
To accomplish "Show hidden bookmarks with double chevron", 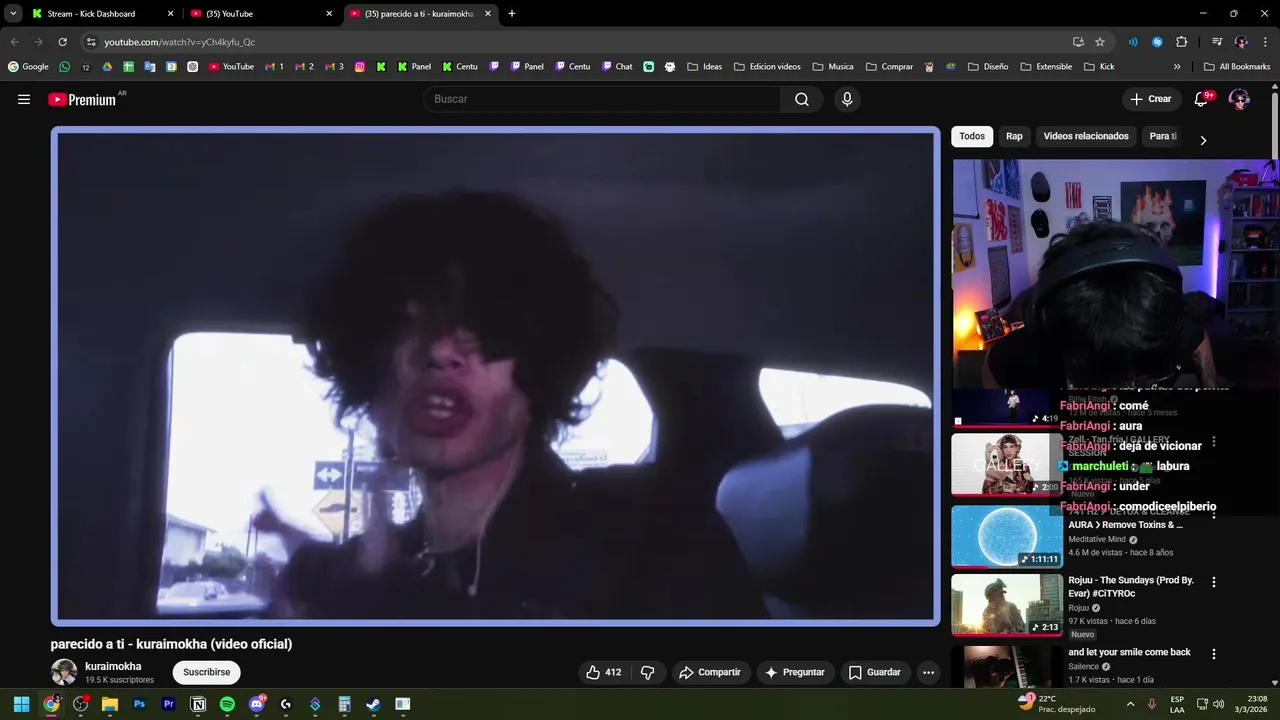I will pyautogui.click(x=1177, y=67).
